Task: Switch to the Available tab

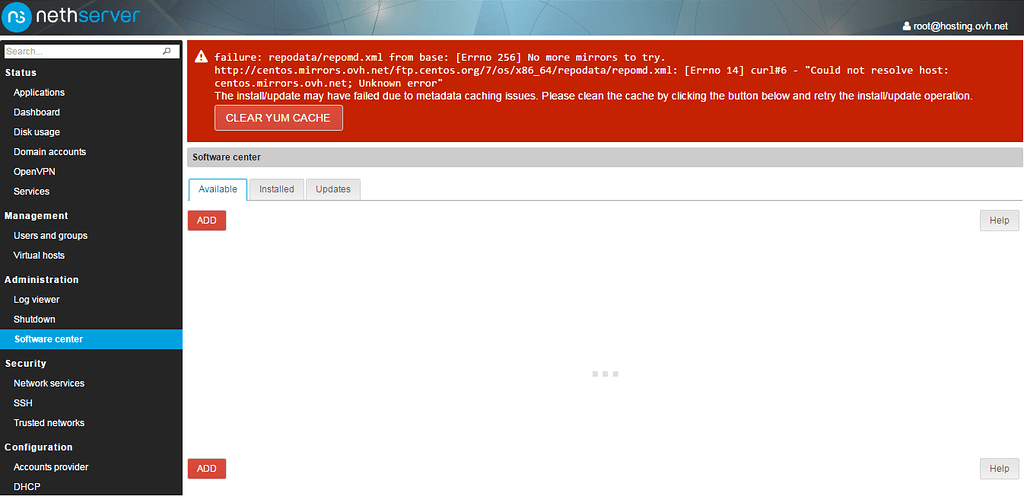Action: pyautogui.click(x=217, y=189)
